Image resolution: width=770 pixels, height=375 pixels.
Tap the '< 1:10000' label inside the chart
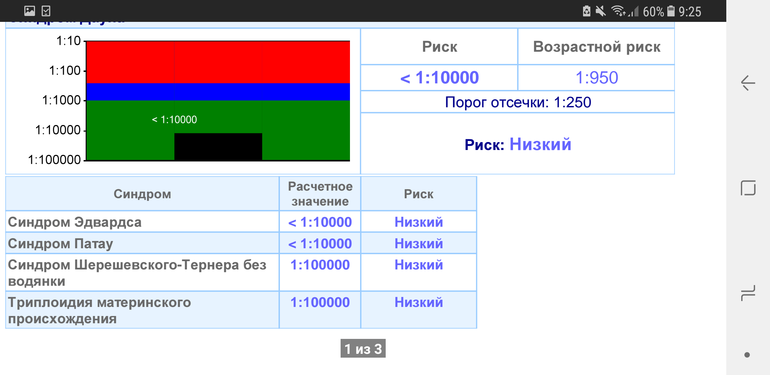pyautogui.click(x=174, y=119)
